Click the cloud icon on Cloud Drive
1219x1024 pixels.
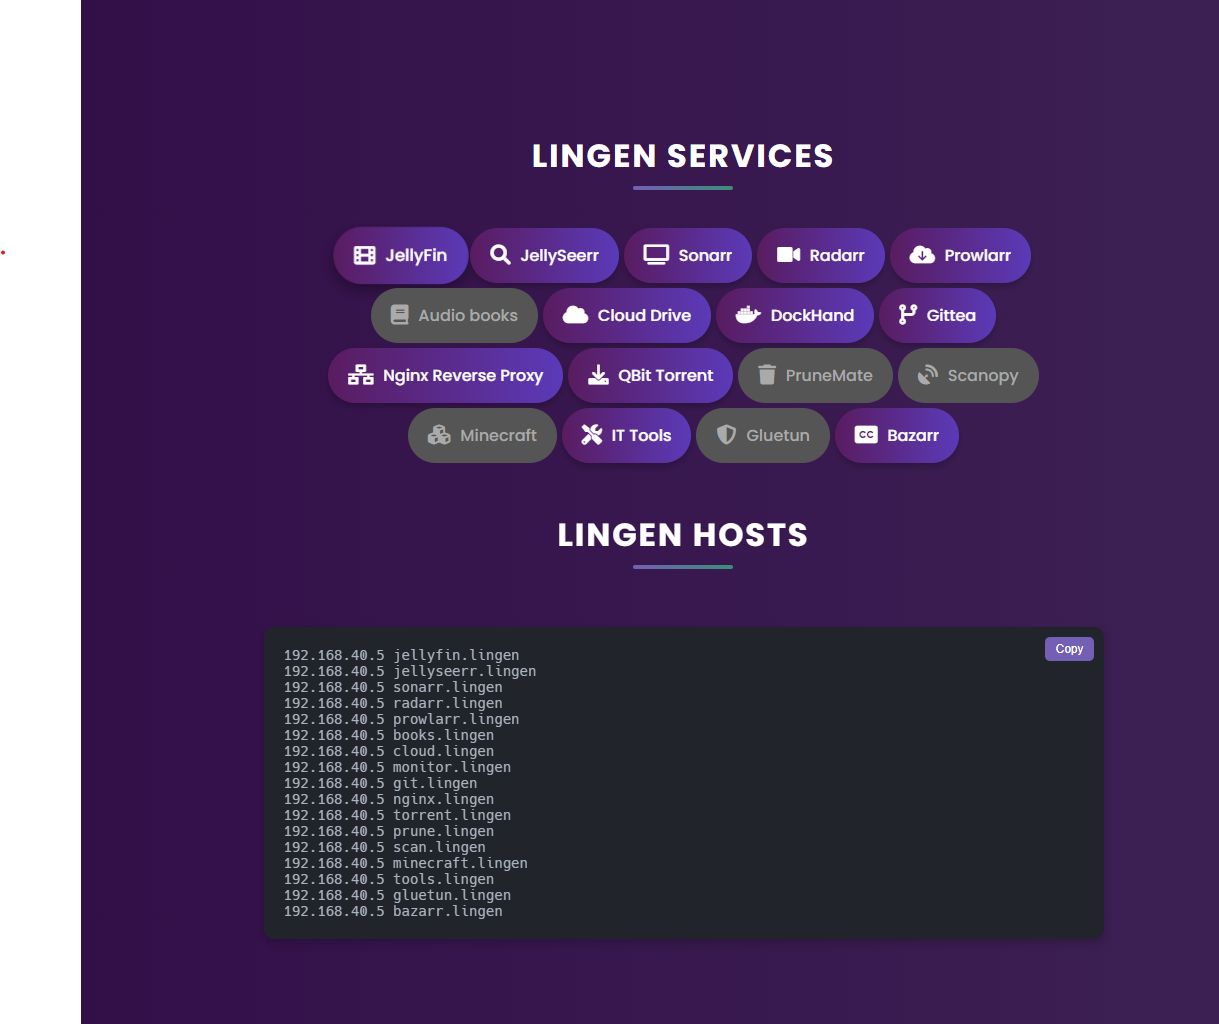(x=575, y=315)
